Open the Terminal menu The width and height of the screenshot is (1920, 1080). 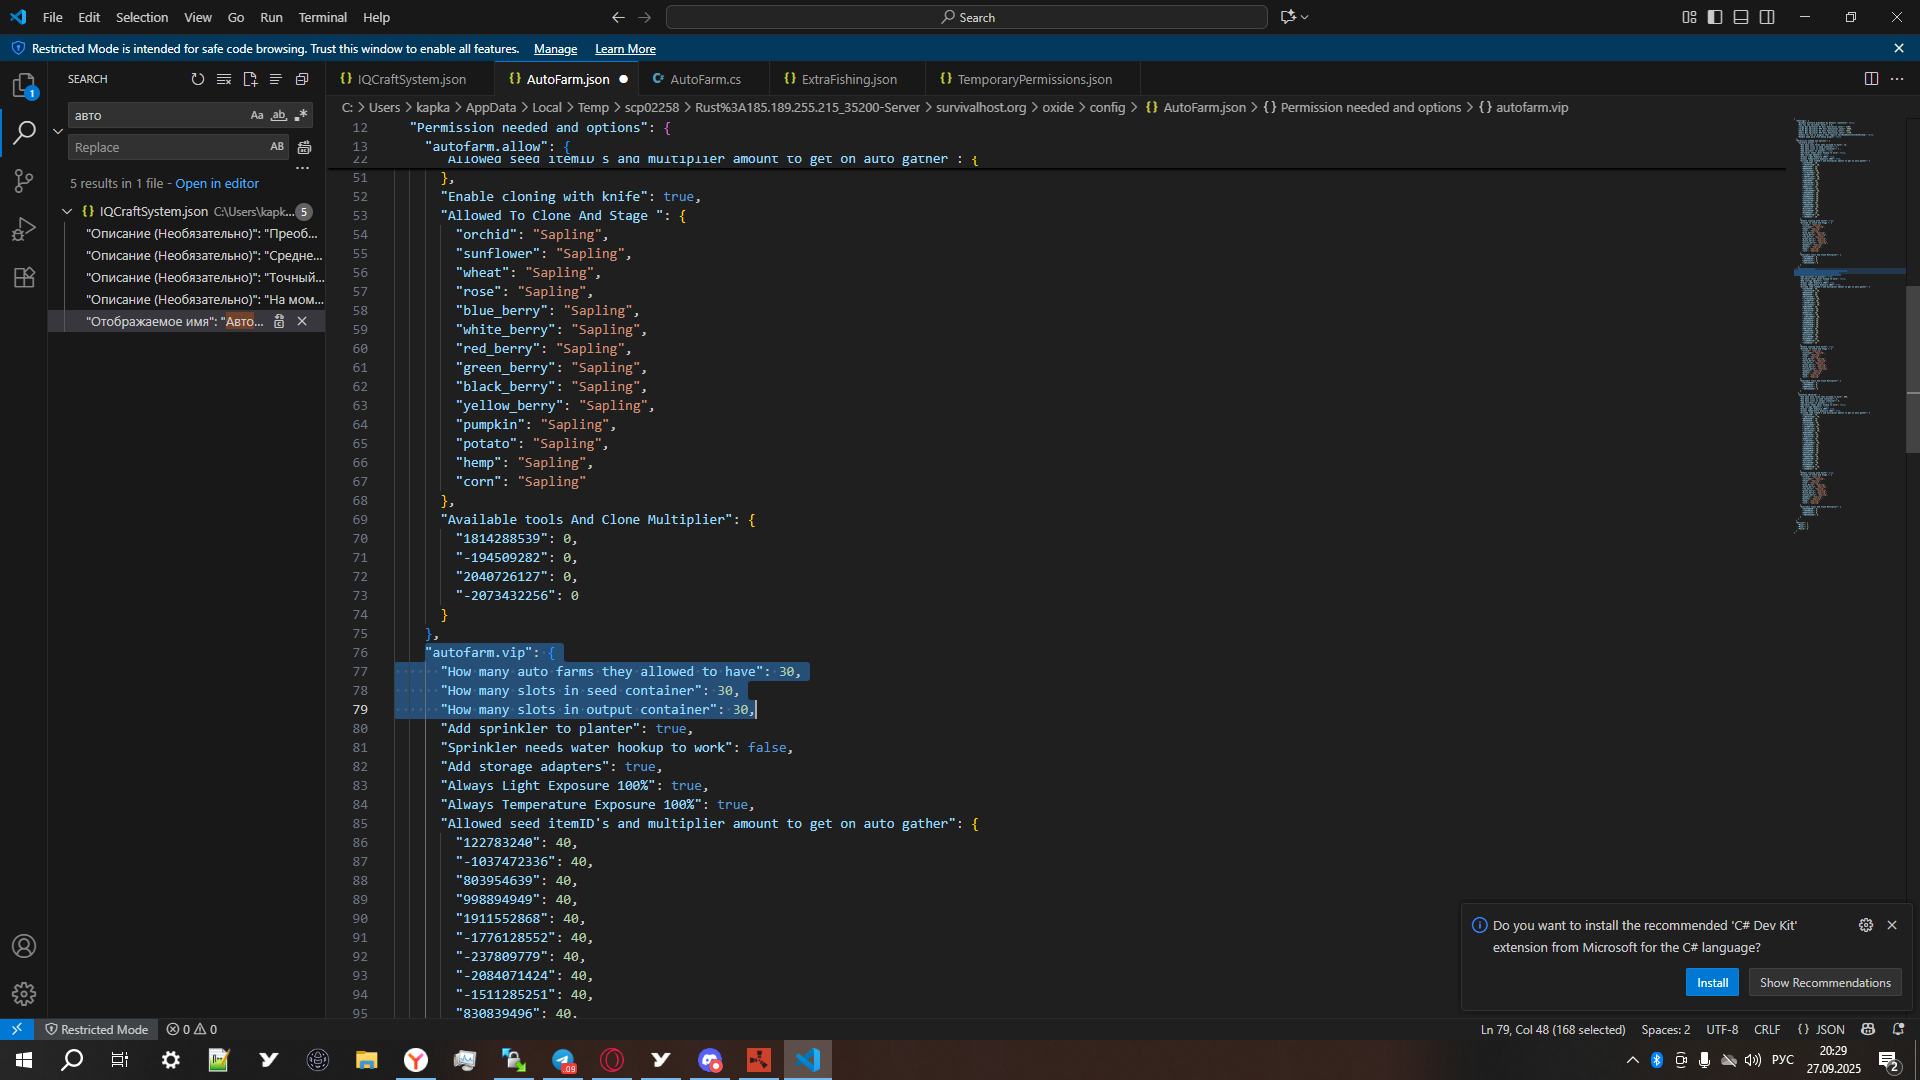322,17
